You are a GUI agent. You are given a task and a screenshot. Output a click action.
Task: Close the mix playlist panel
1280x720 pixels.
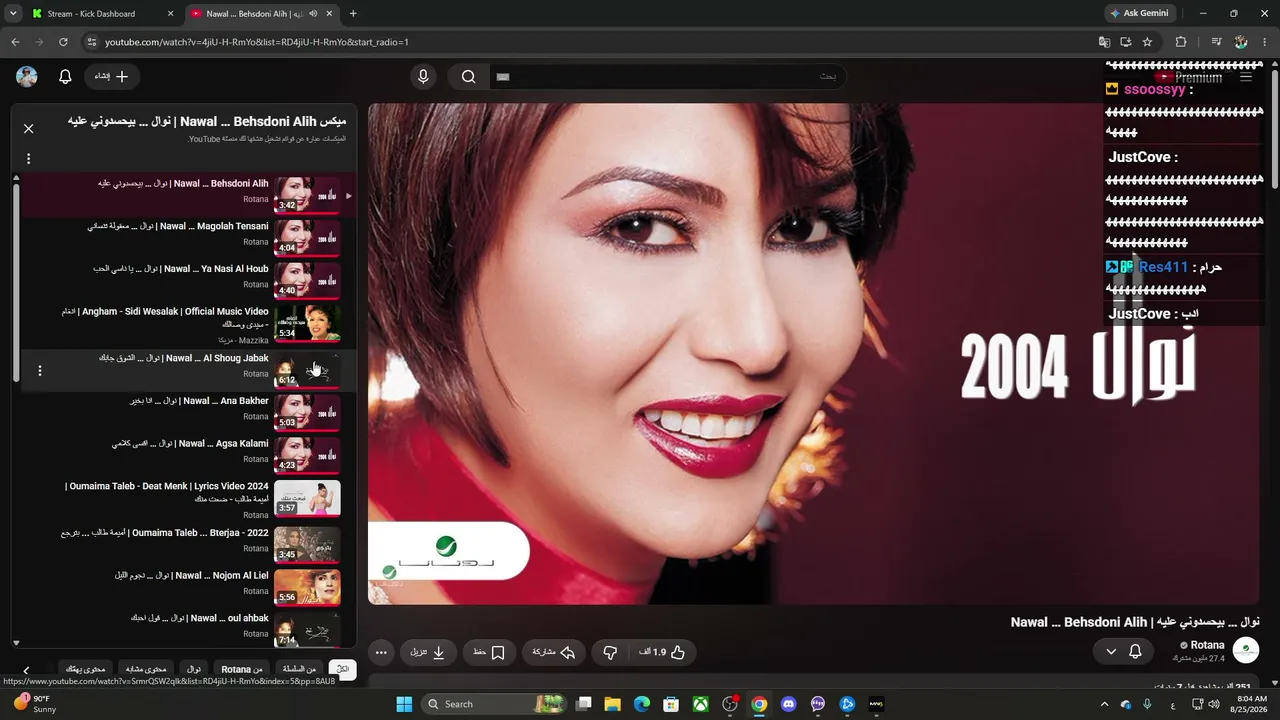pos(28,129)
